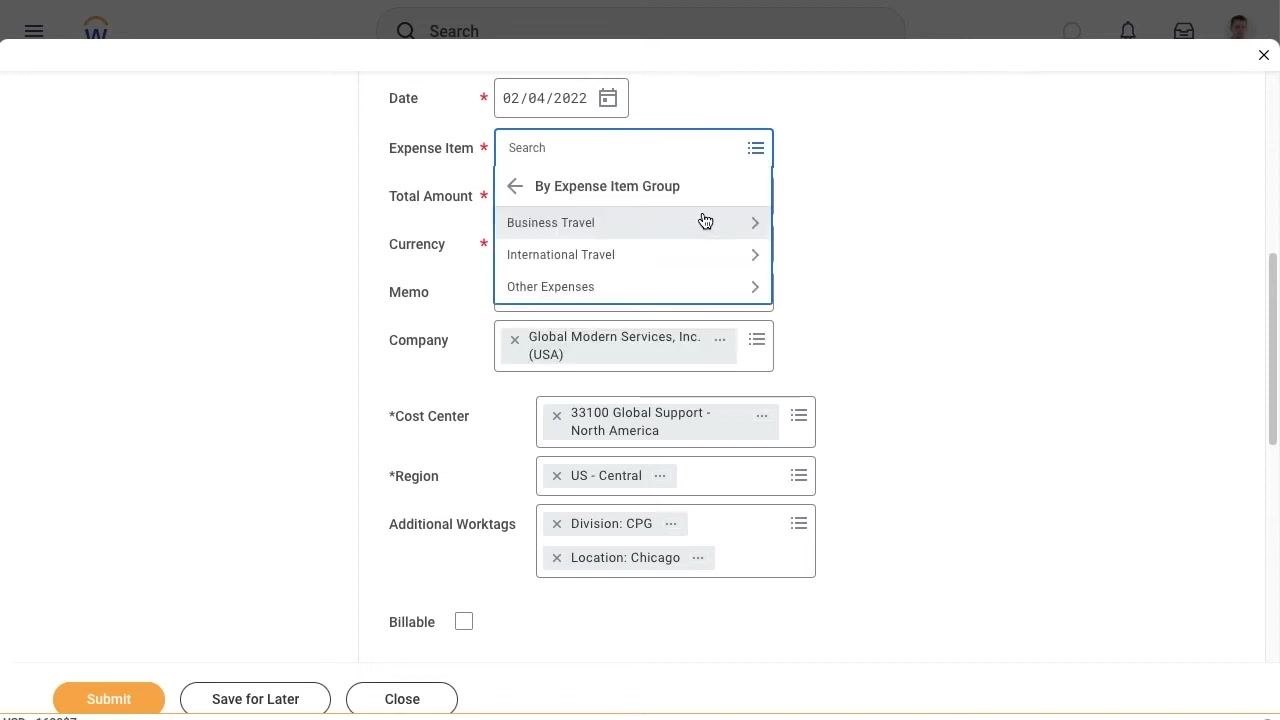Click the Close button
1280x720 pixels.
pyautogui.click(x=402, y=699)
